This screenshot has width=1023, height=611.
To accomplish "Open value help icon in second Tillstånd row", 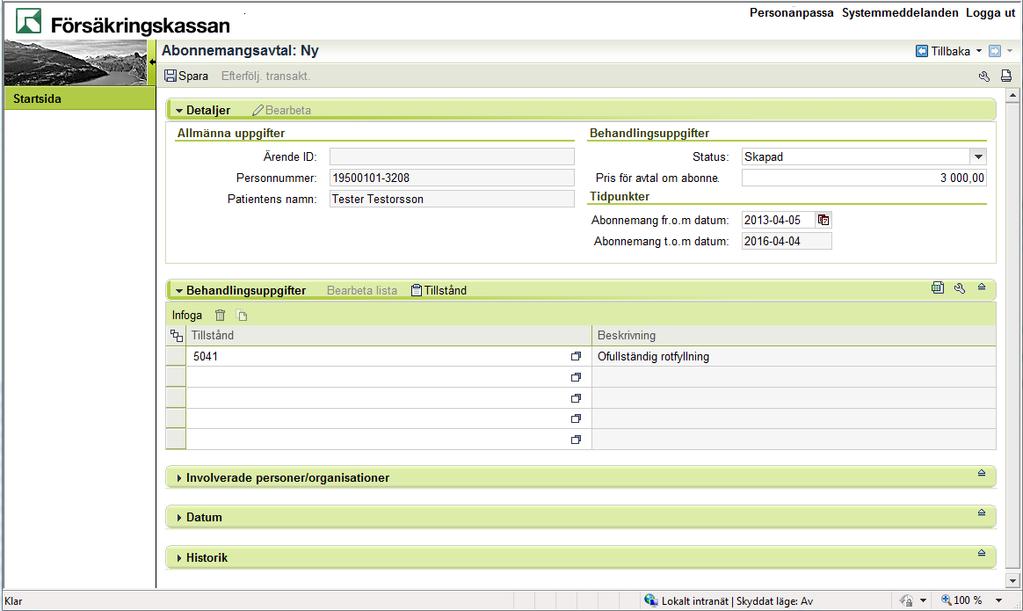I will 575,378.
